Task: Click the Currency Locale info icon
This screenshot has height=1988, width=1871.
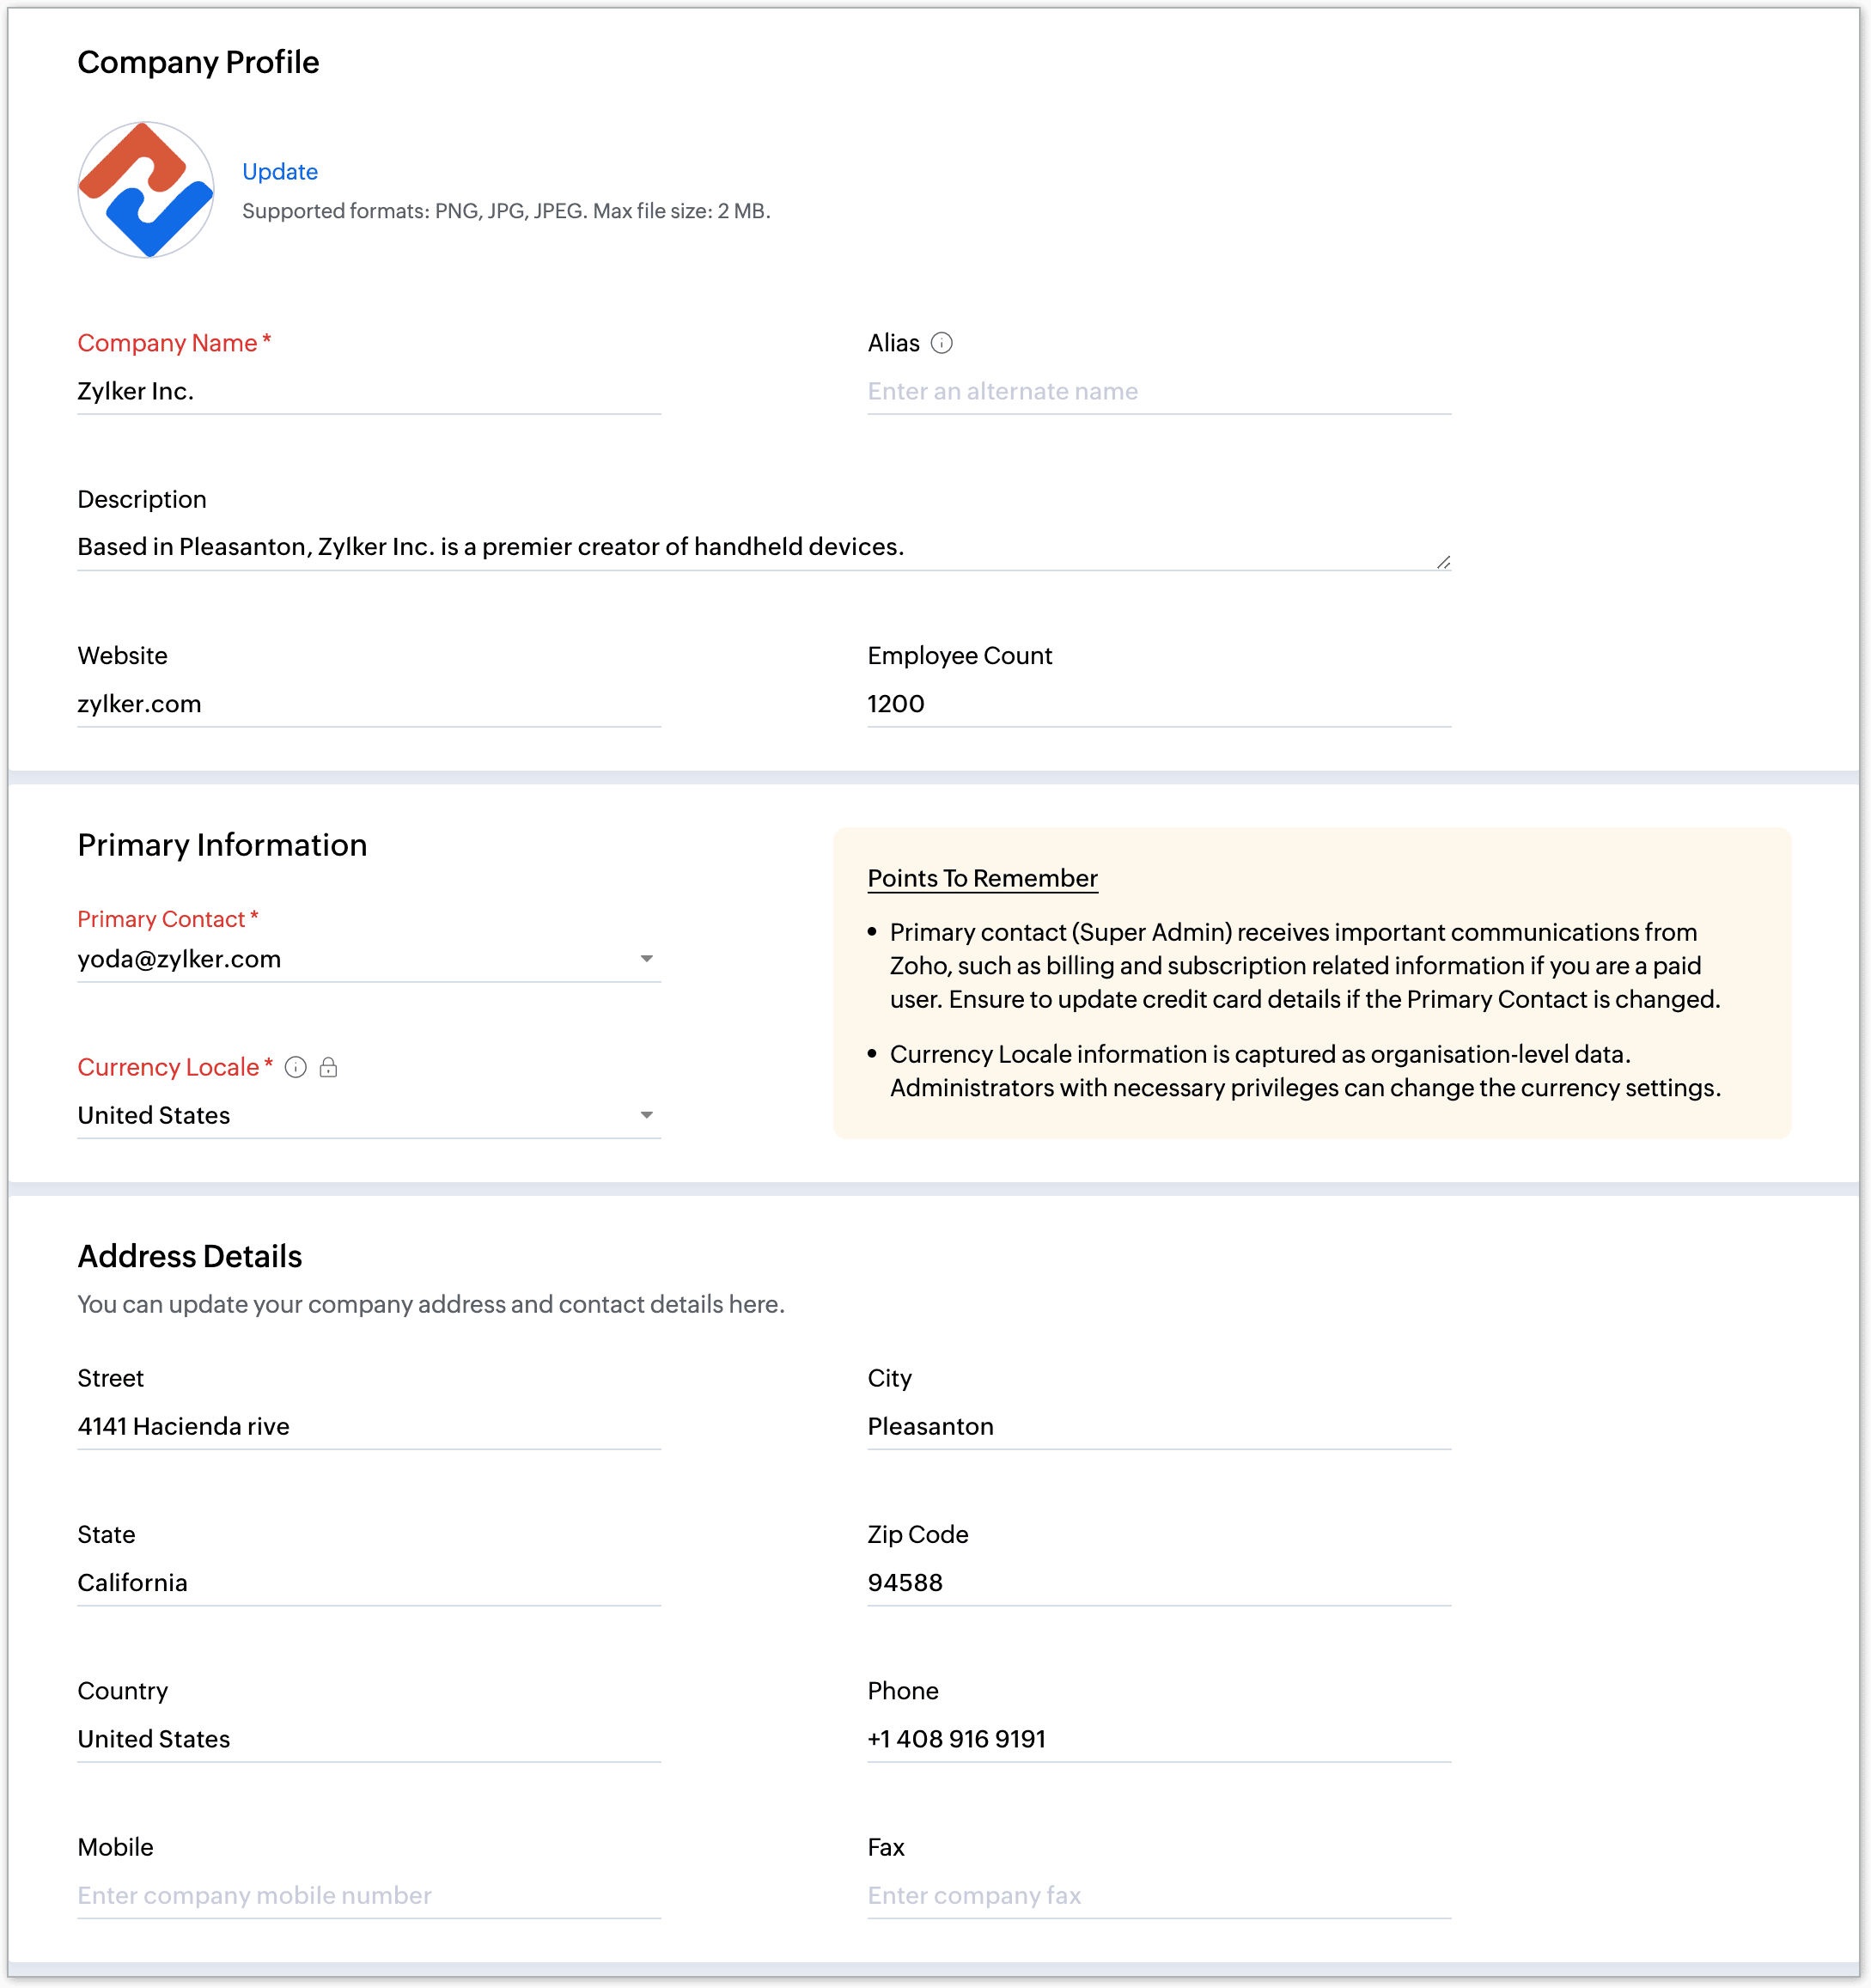Action: click(x=296, y=1067)
